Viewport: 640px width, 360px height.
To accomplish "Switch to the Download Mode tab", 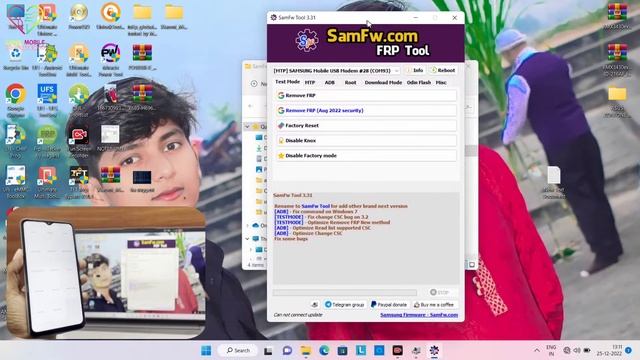I will point(383,82).
